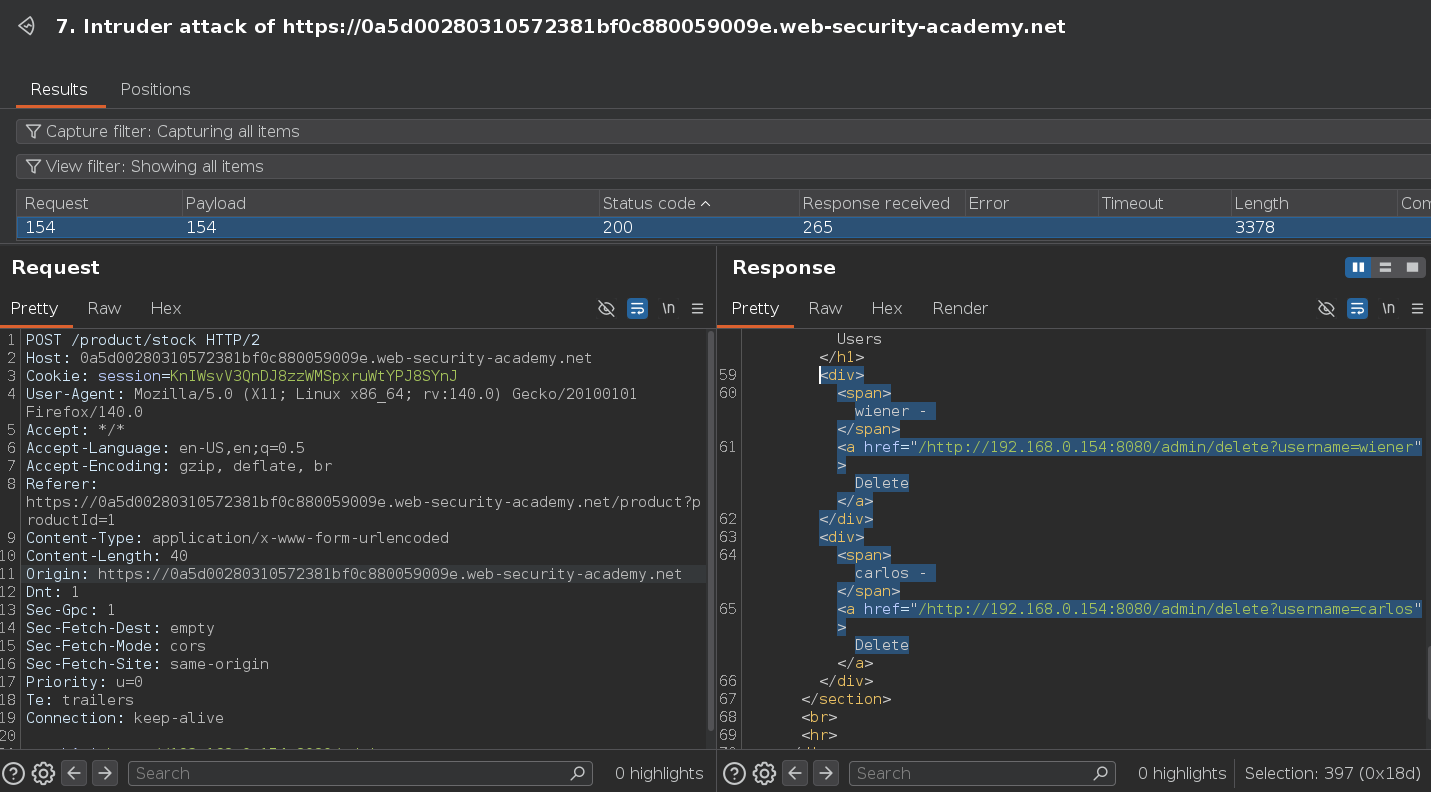Open Request search settings gear
1431x792 pixels.
pos(43,773)
